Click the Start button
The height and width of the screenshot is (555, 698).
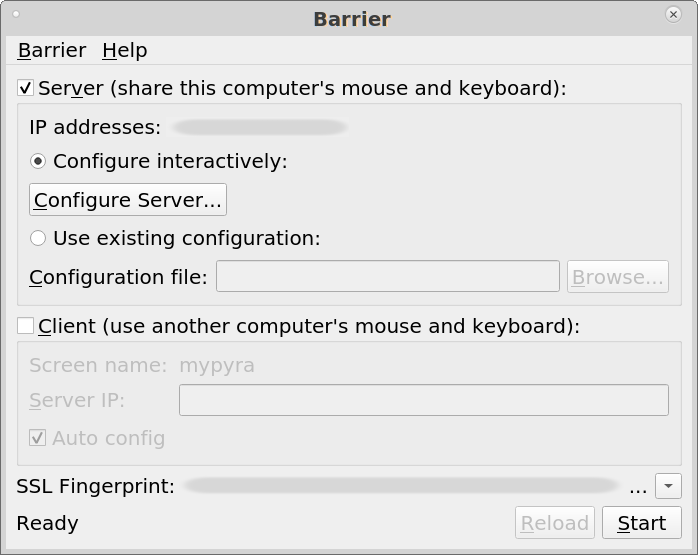pos(641,523)
